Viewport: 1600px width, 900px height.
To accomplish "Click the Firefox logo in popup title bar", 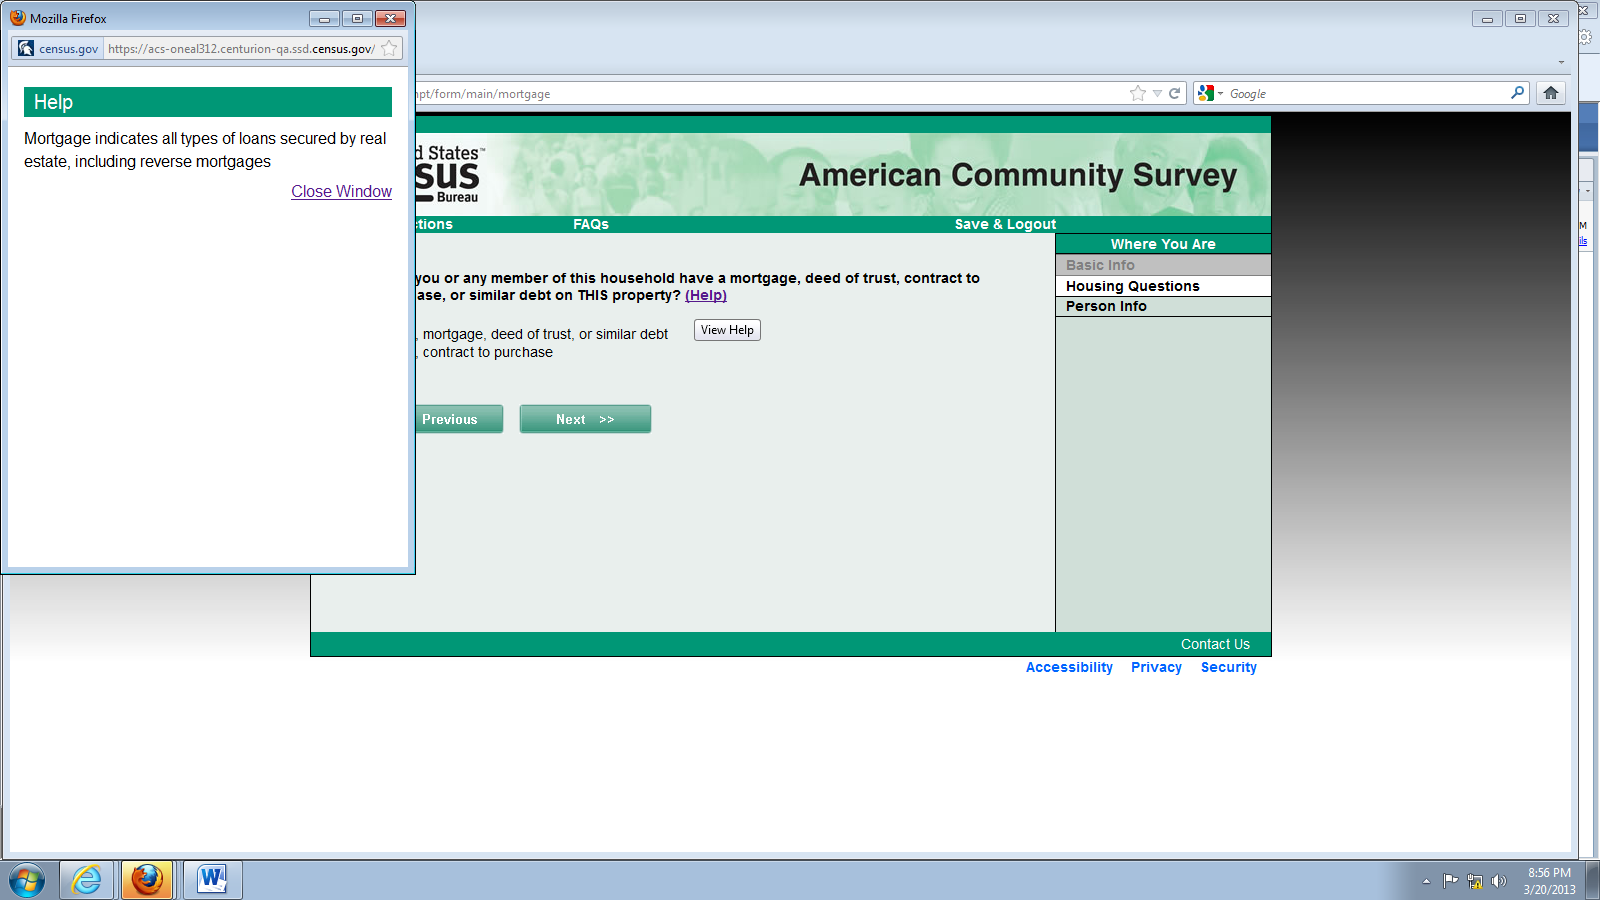I will [18, 18].
